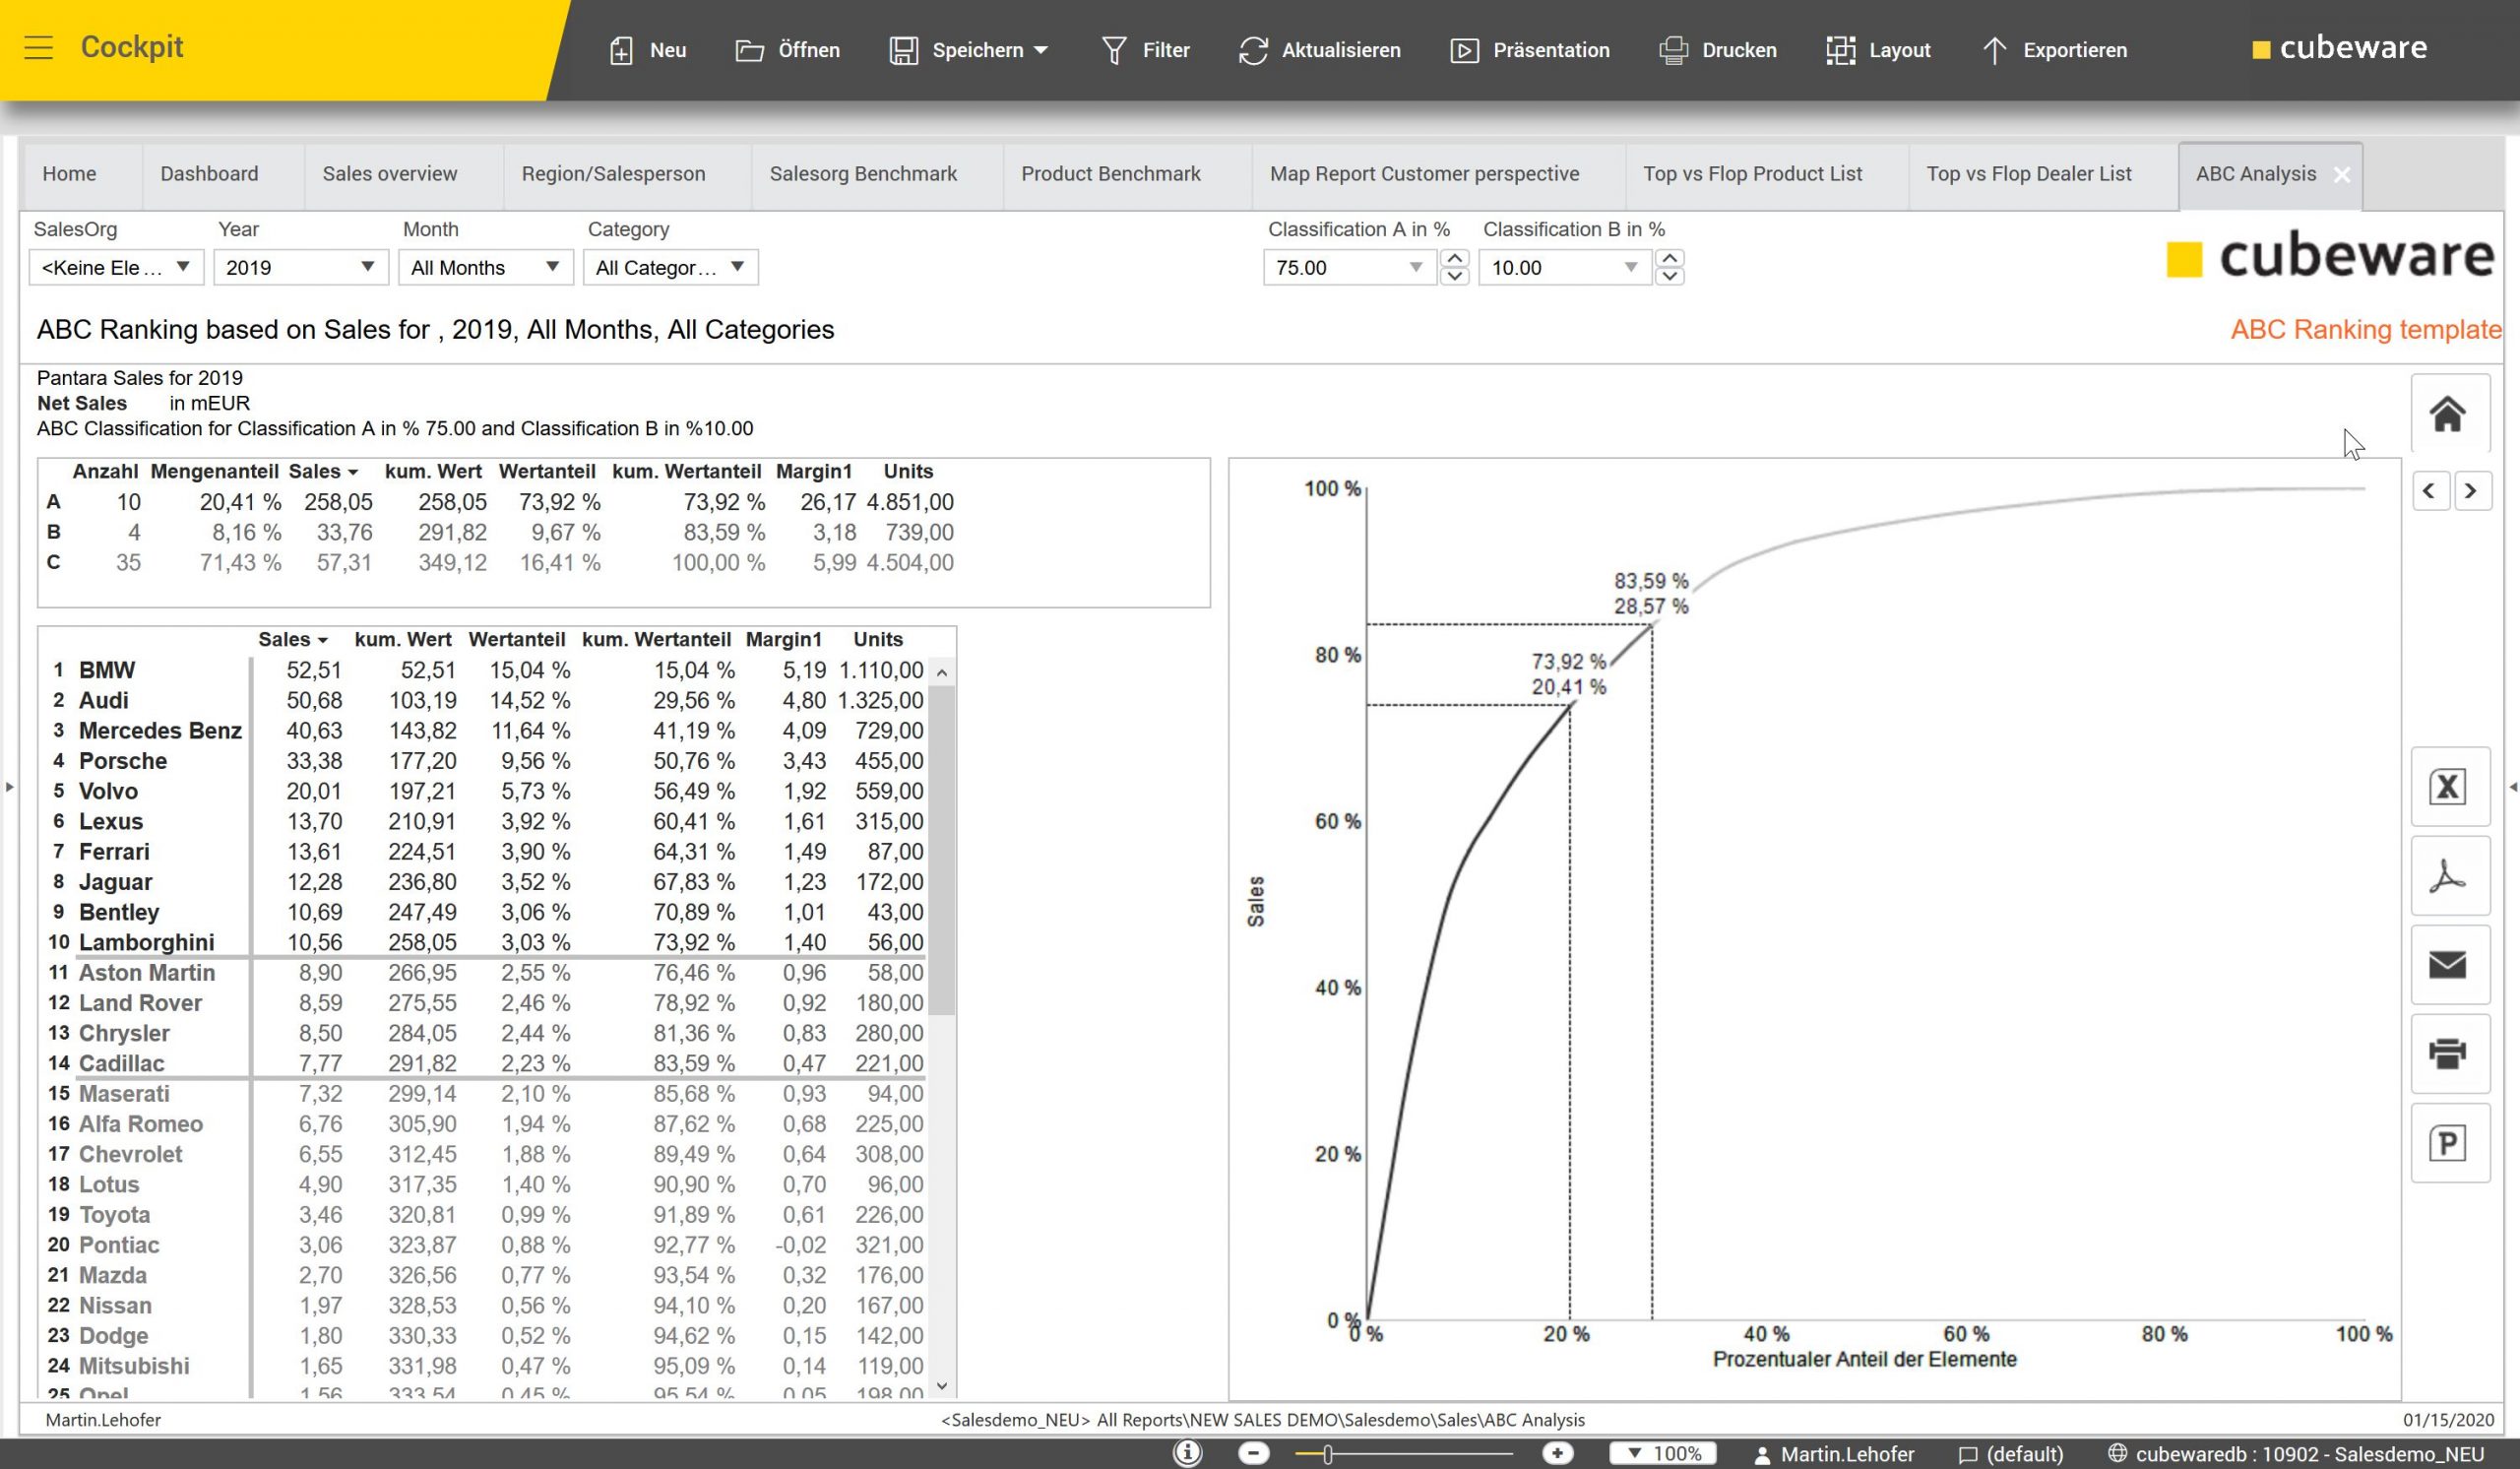Open the Category dropdown
Viewport: 2520px width, 1469px height.
click(x=670, y=267)
